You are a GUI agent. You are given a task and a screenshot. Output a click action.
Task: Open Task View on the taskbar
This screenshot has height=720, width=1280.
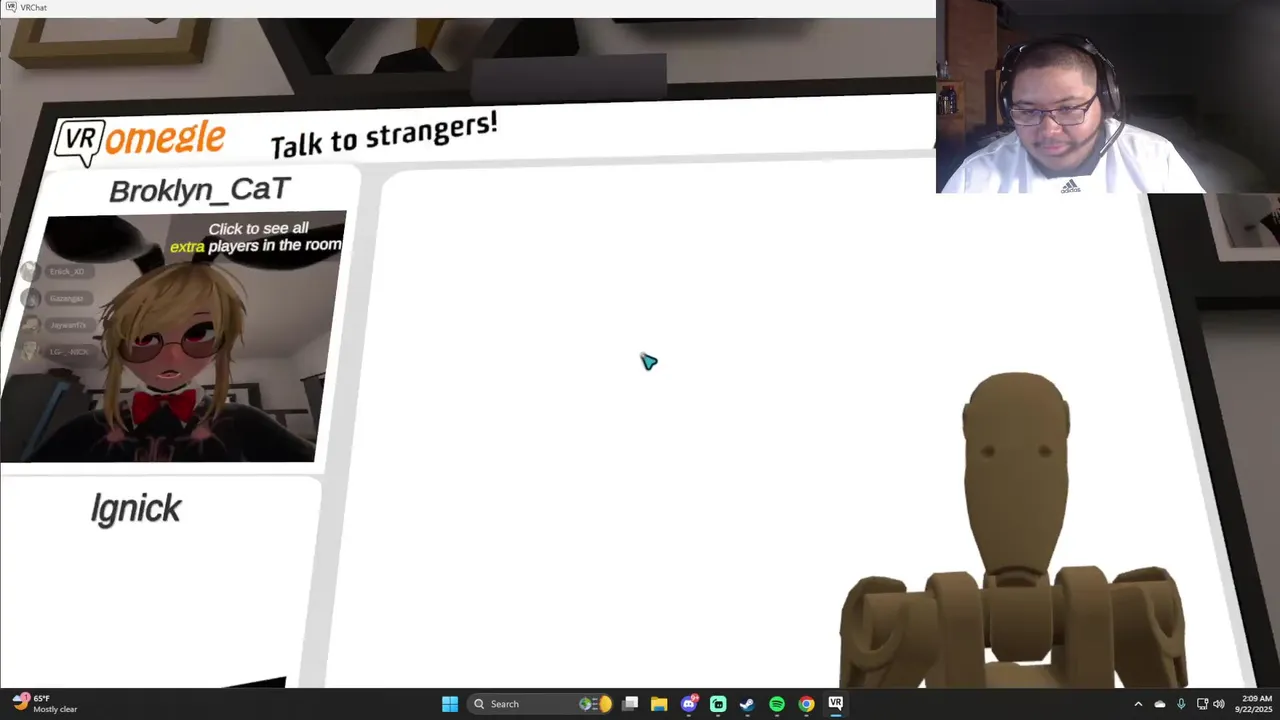tap(630, 704)
